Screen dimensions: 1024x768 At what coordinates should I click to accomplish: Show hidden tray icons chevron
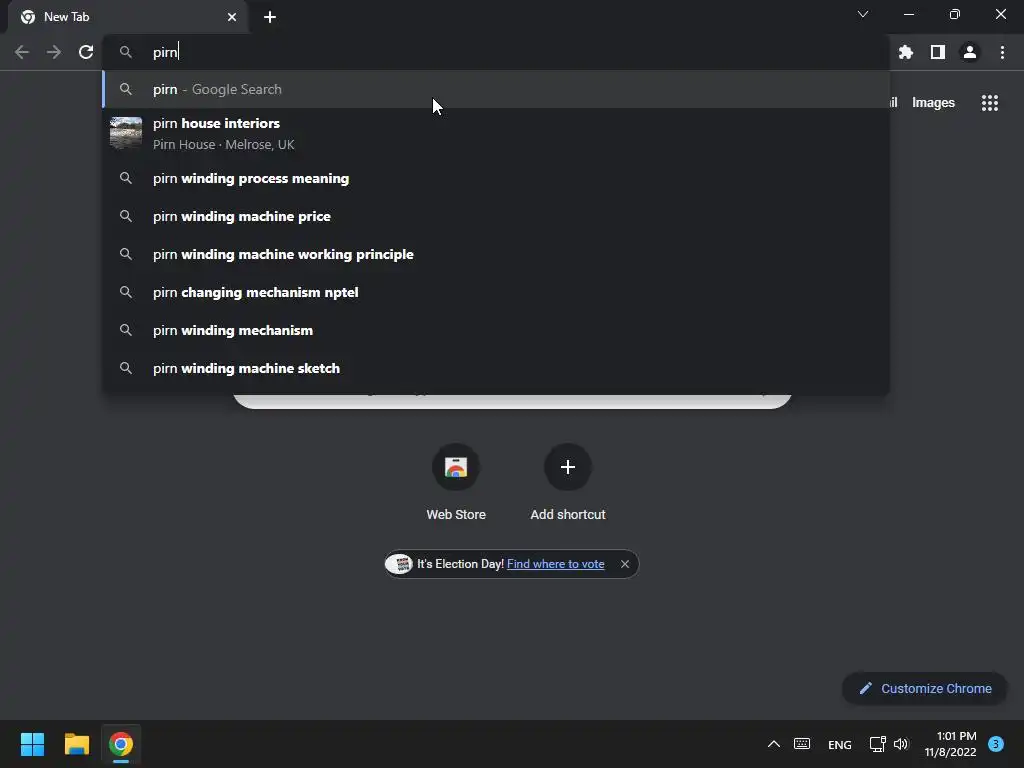tap(774, 744)
